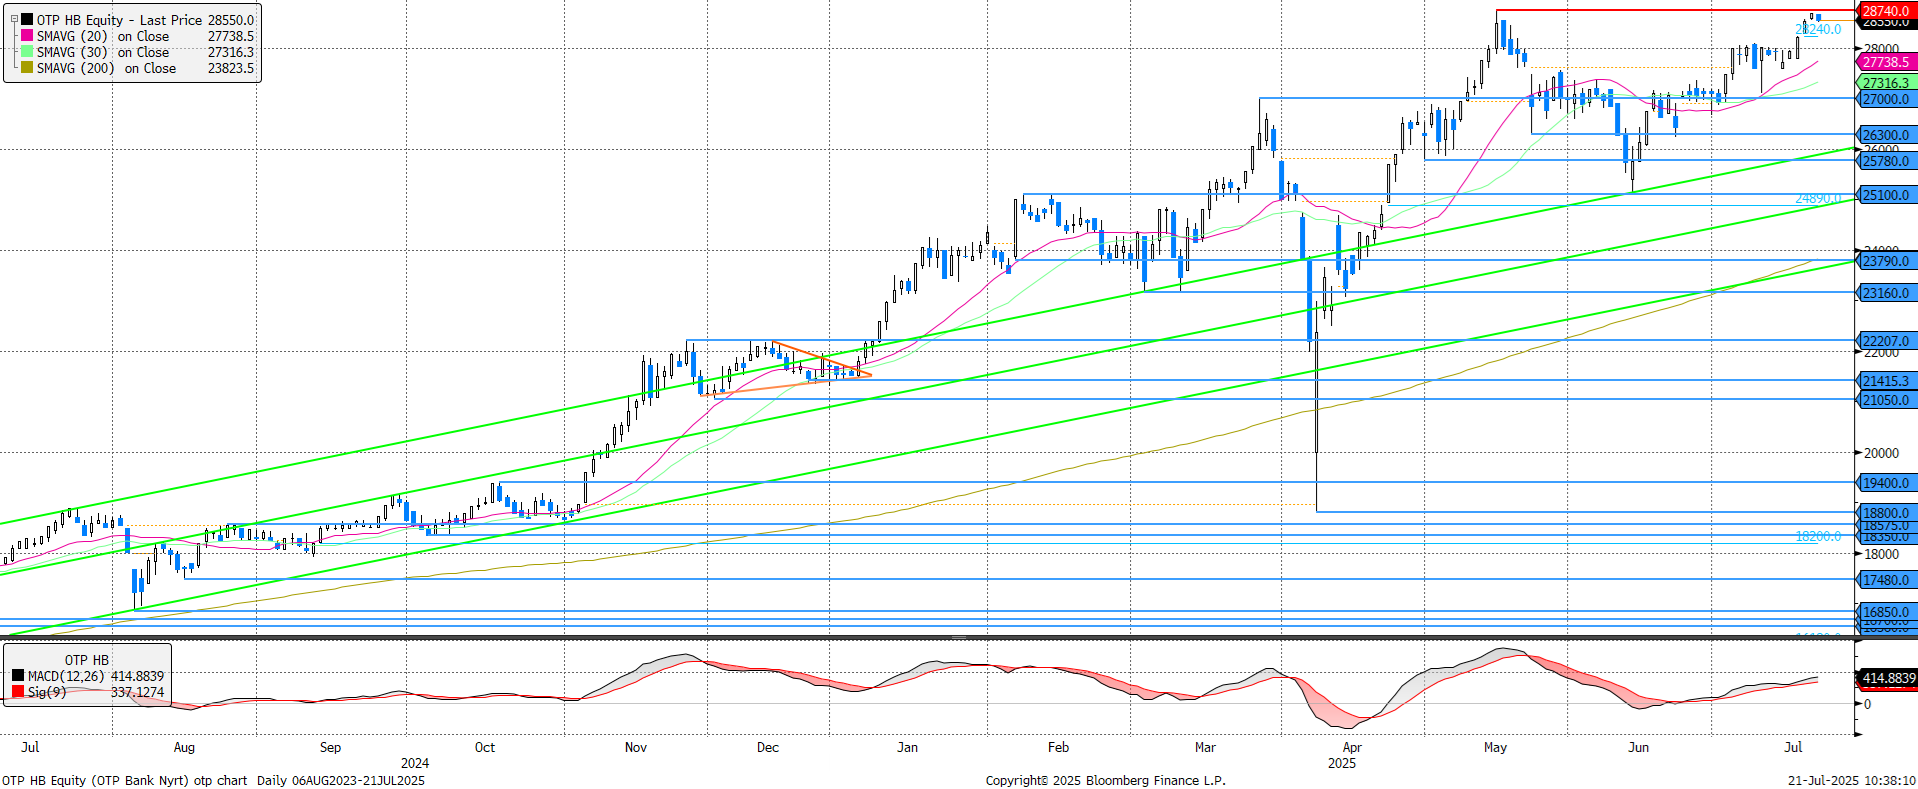Select the 21050.0 horizontal level tag
This screenshot has width=1918, height=789.
1886,400
